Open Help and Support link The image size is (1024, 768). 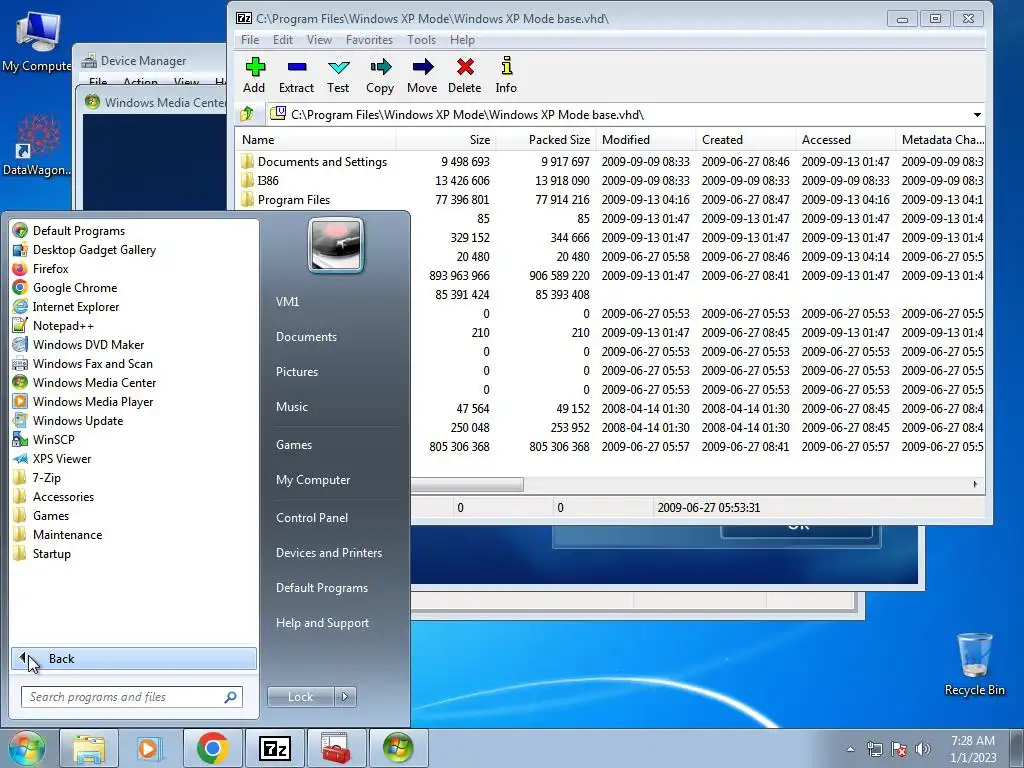pos(322,623)
